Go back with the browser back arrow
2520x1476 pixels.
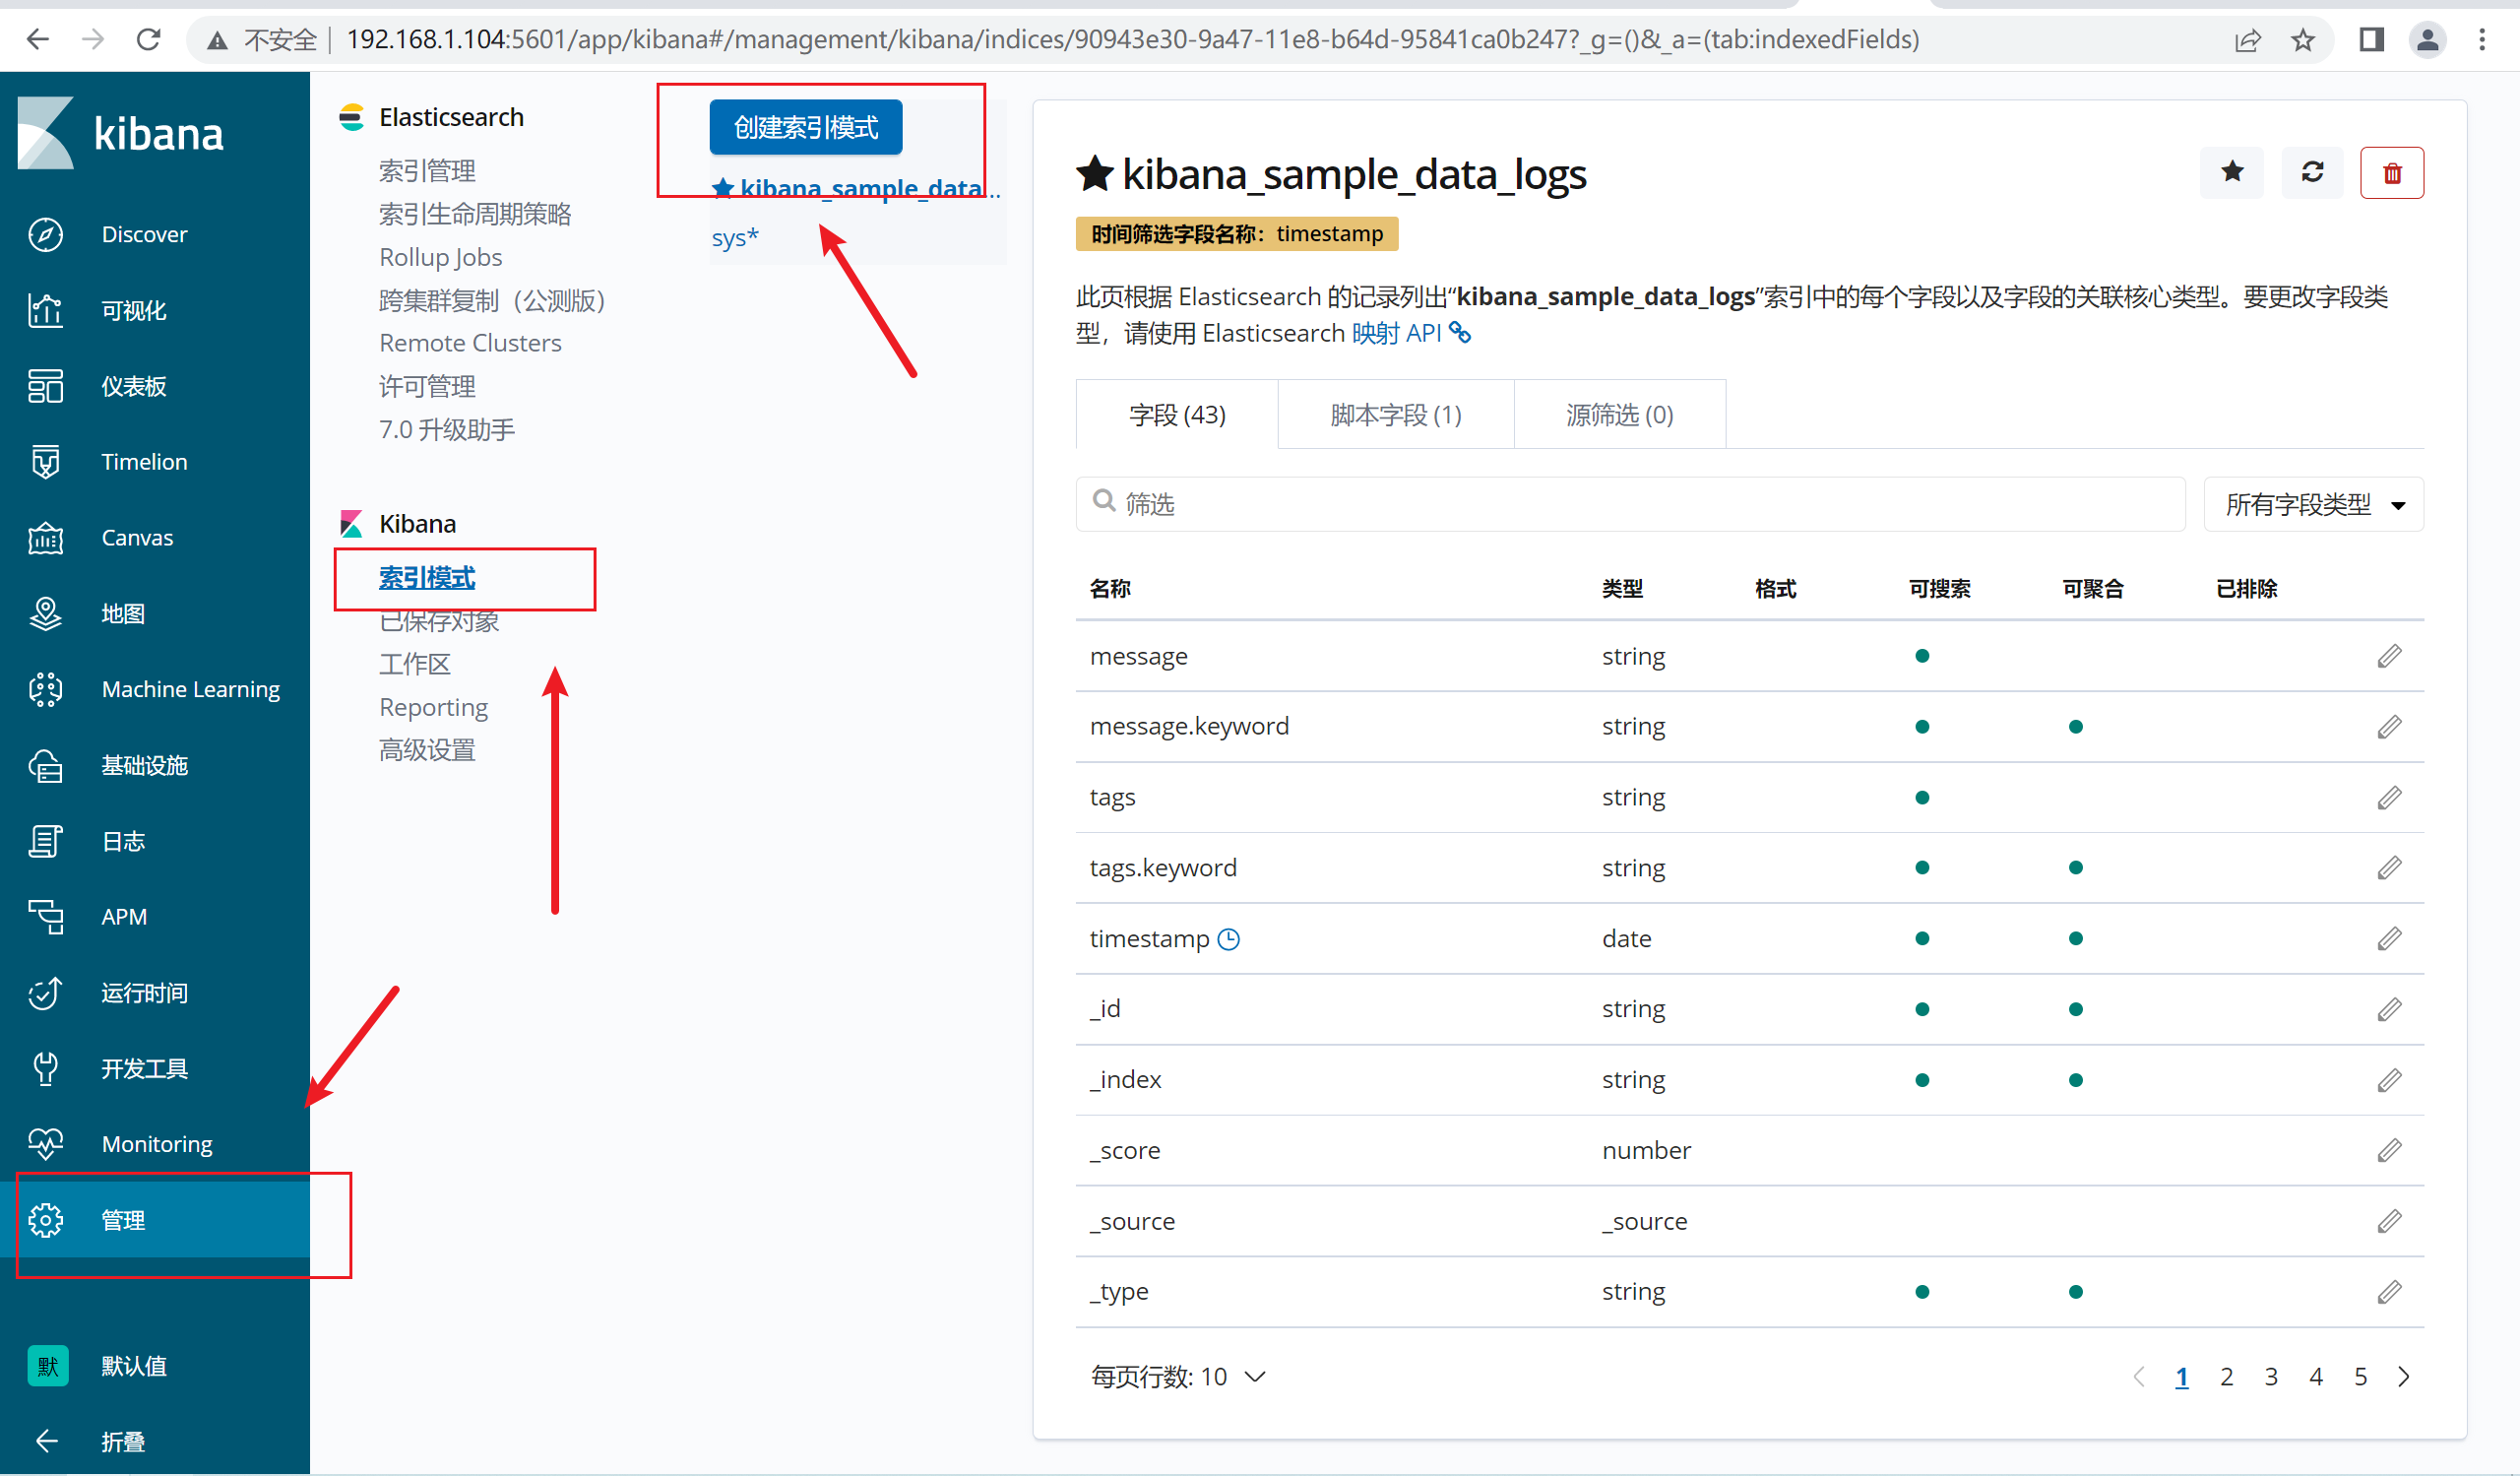pos(37,40)
